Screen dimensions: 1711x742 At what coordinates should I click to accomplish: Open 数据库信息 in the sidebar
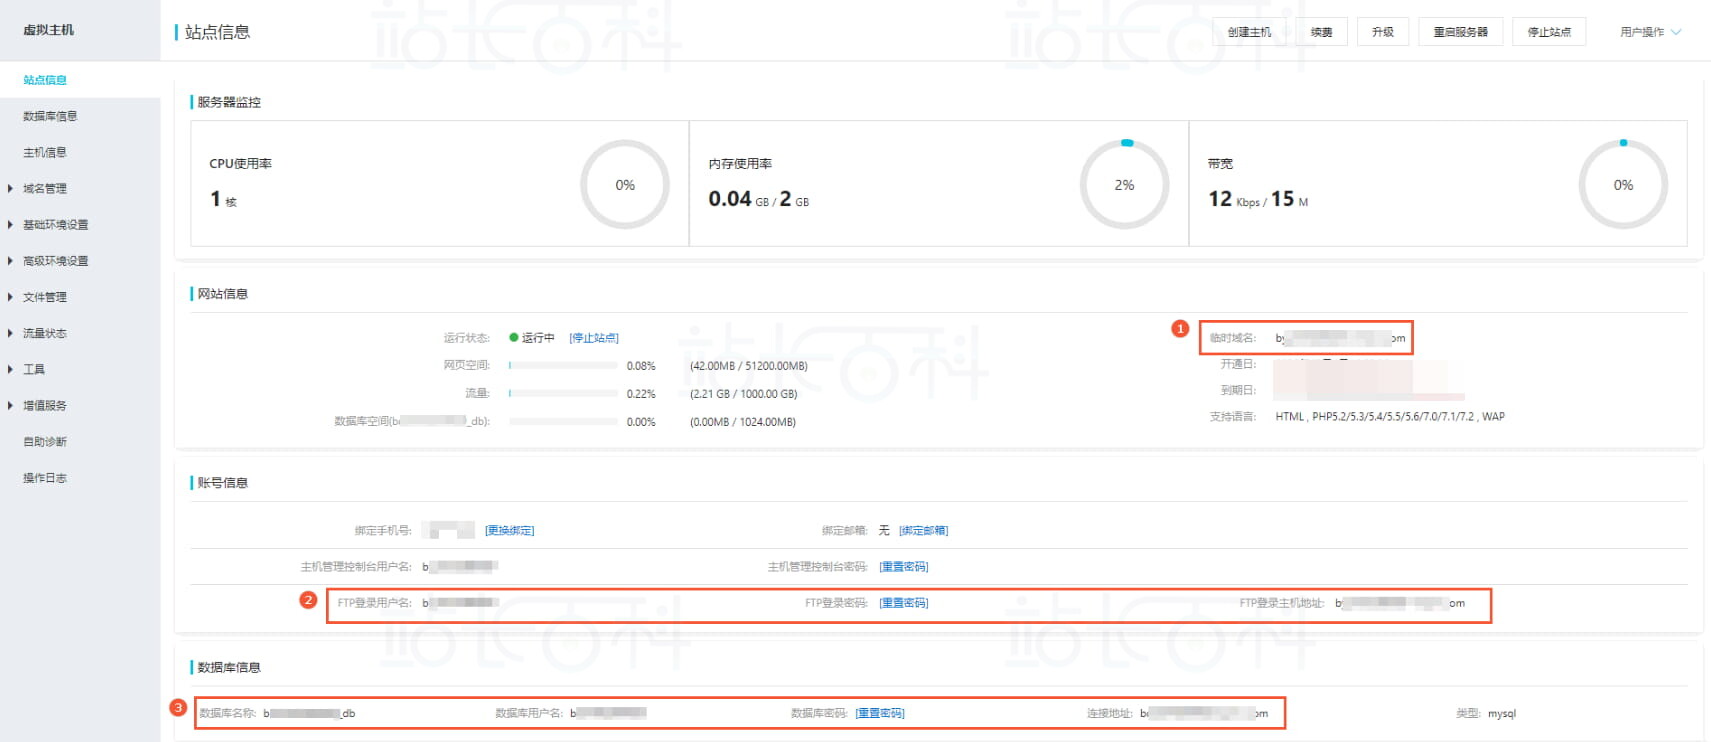(x=50, y=116)
